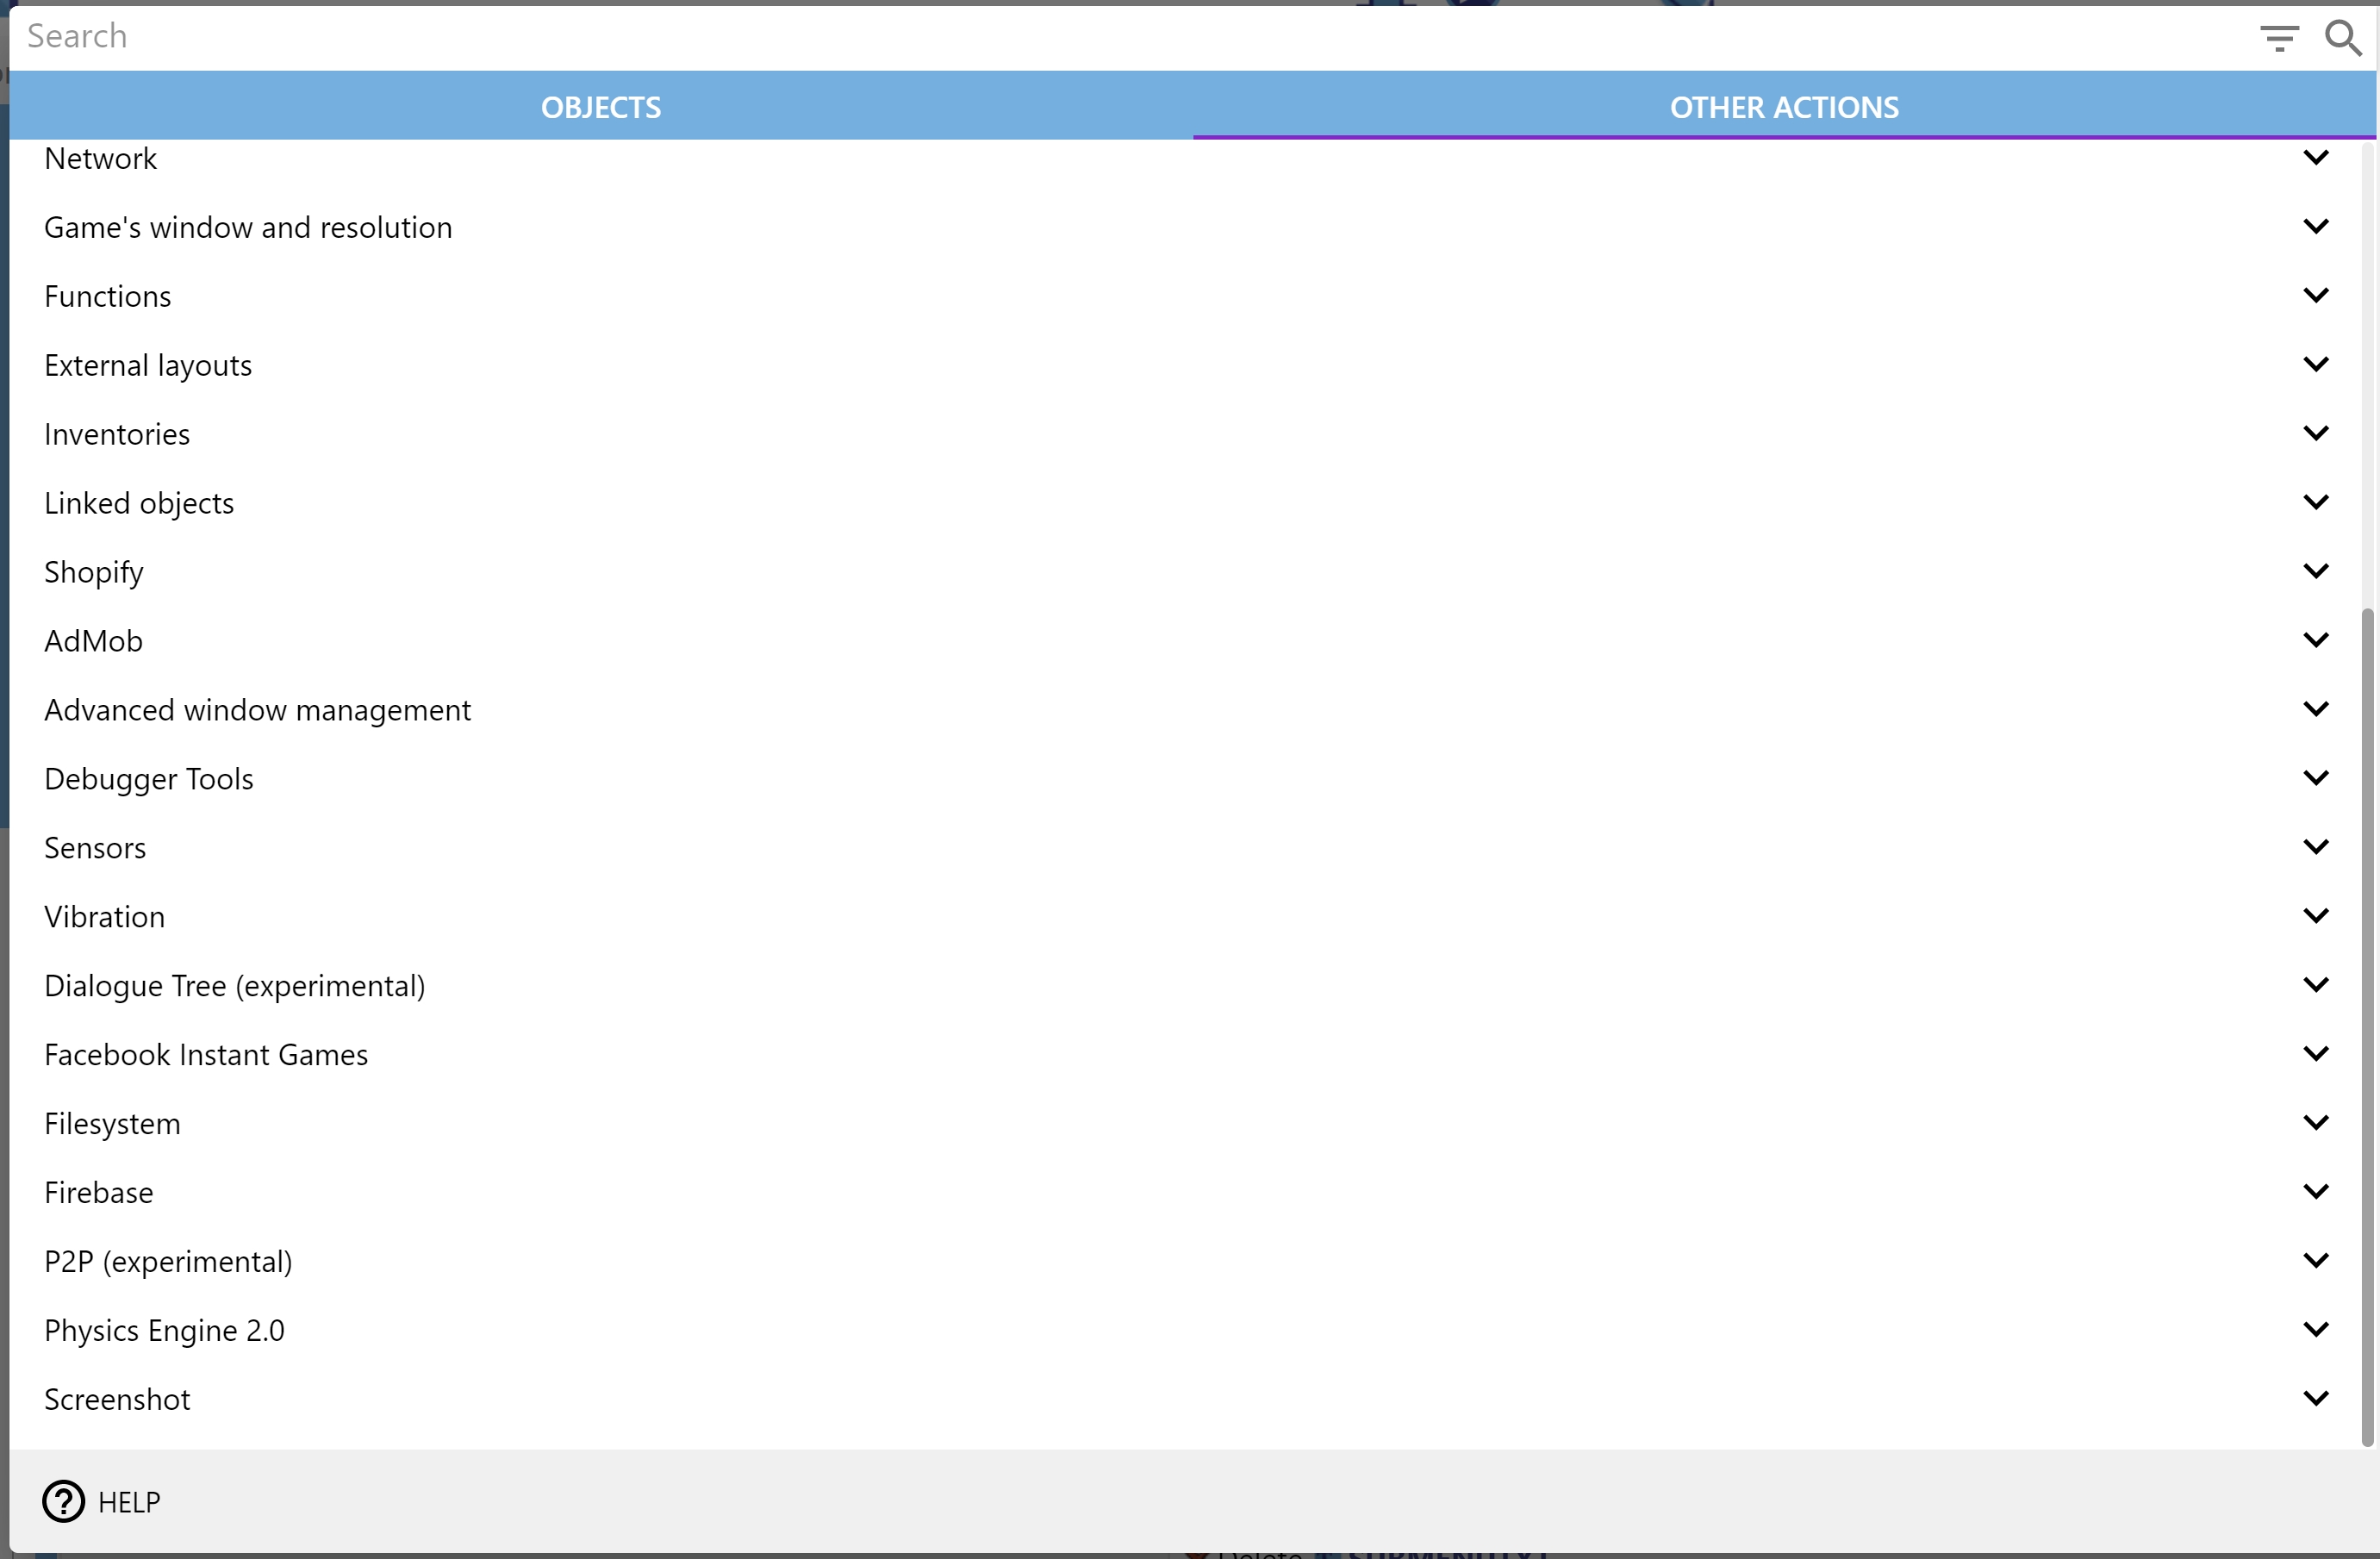Expand the P2P (experimental) chevron
The width and height of the screenshot is (2380, 1559).
tap(2316, 1261)
